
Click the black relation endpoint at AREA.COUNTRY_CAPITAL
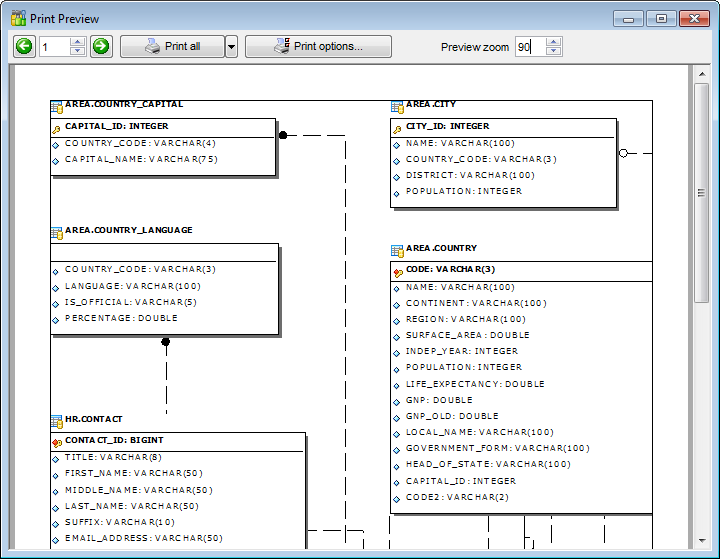283,135
